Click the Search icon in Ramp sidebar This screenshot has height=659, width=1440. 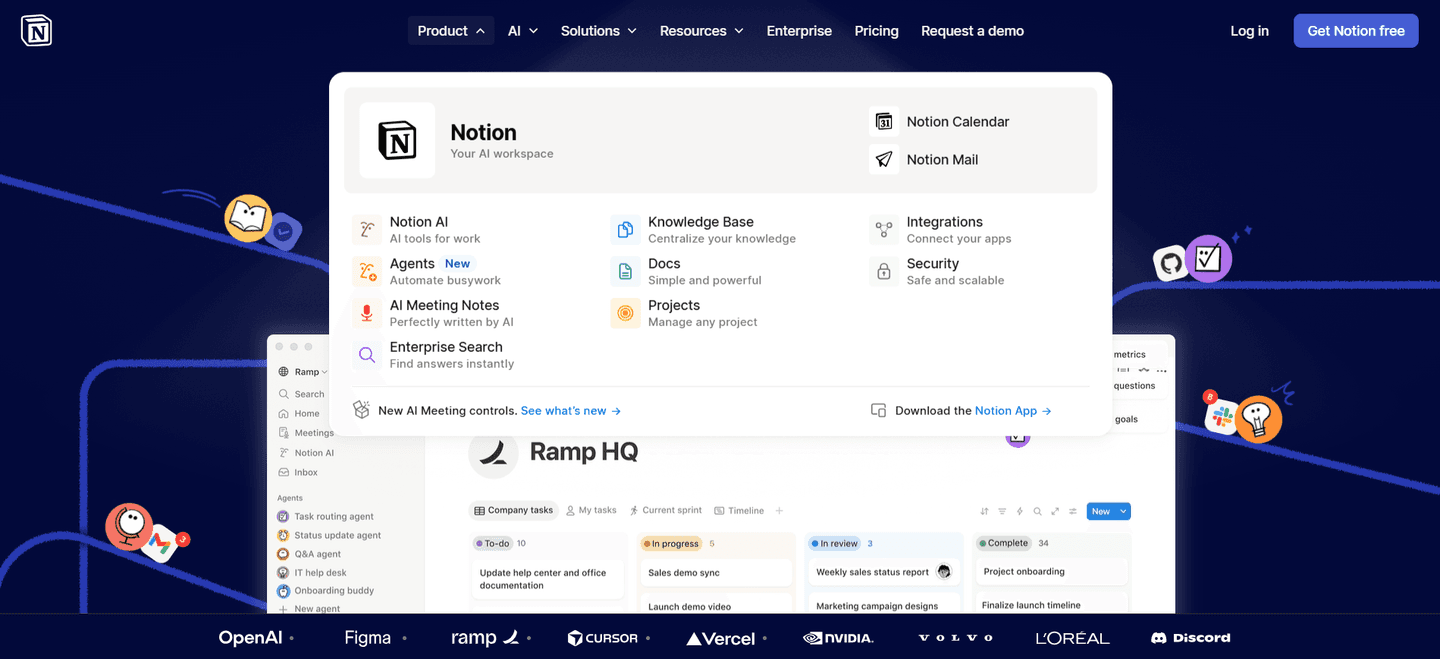[284, 394]
